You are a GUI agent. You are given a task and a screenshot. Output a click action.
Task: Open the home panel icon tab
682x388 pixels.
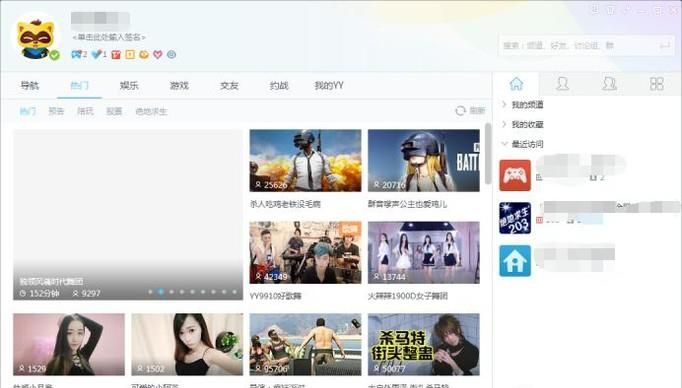coord(516,84)
